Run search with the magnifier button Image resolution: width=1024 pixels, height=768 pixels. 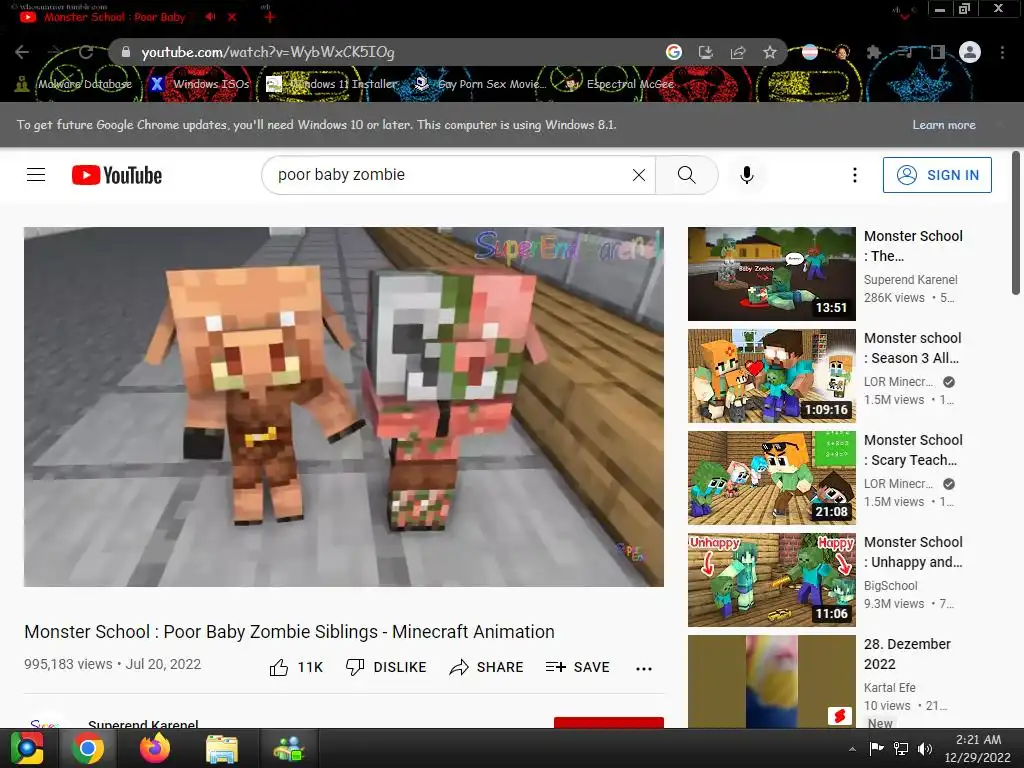click(x=686, y=175)
